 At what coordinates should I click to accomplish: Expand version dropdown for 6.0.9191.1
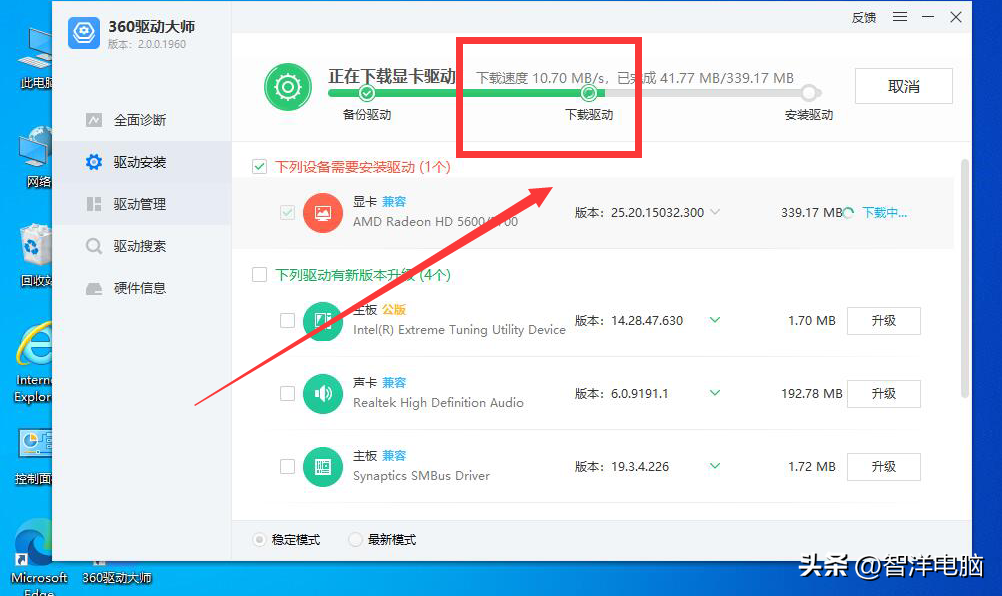(714, 393)
